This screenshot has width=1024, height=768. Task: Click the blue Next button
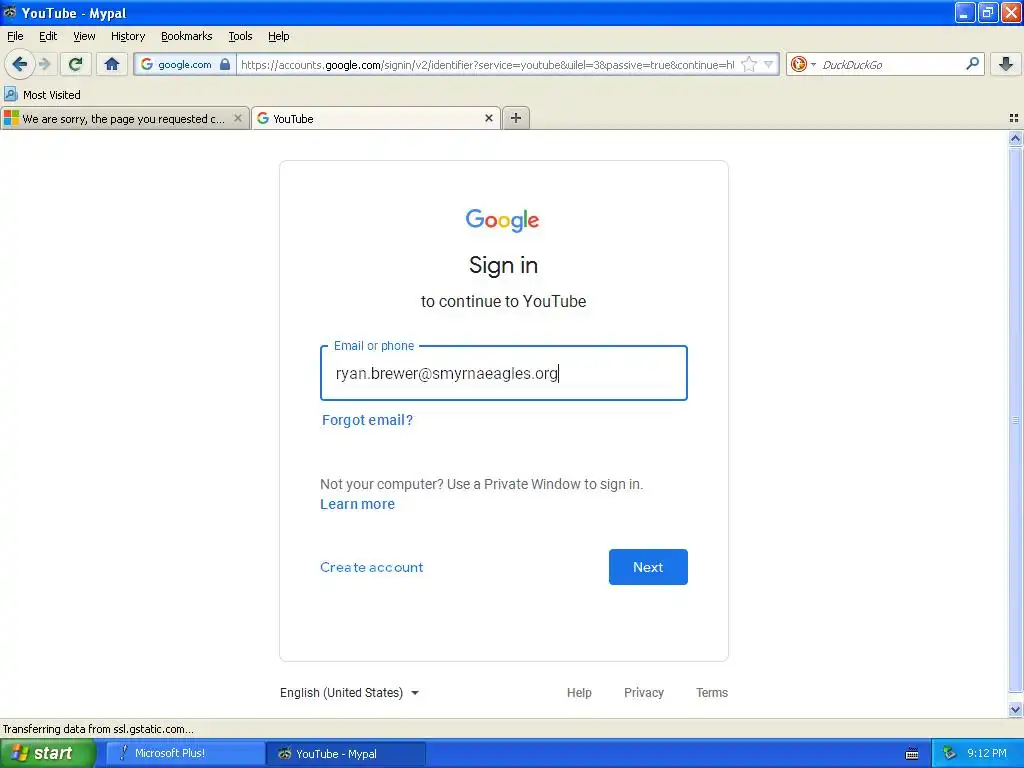(x=648, y=567)
